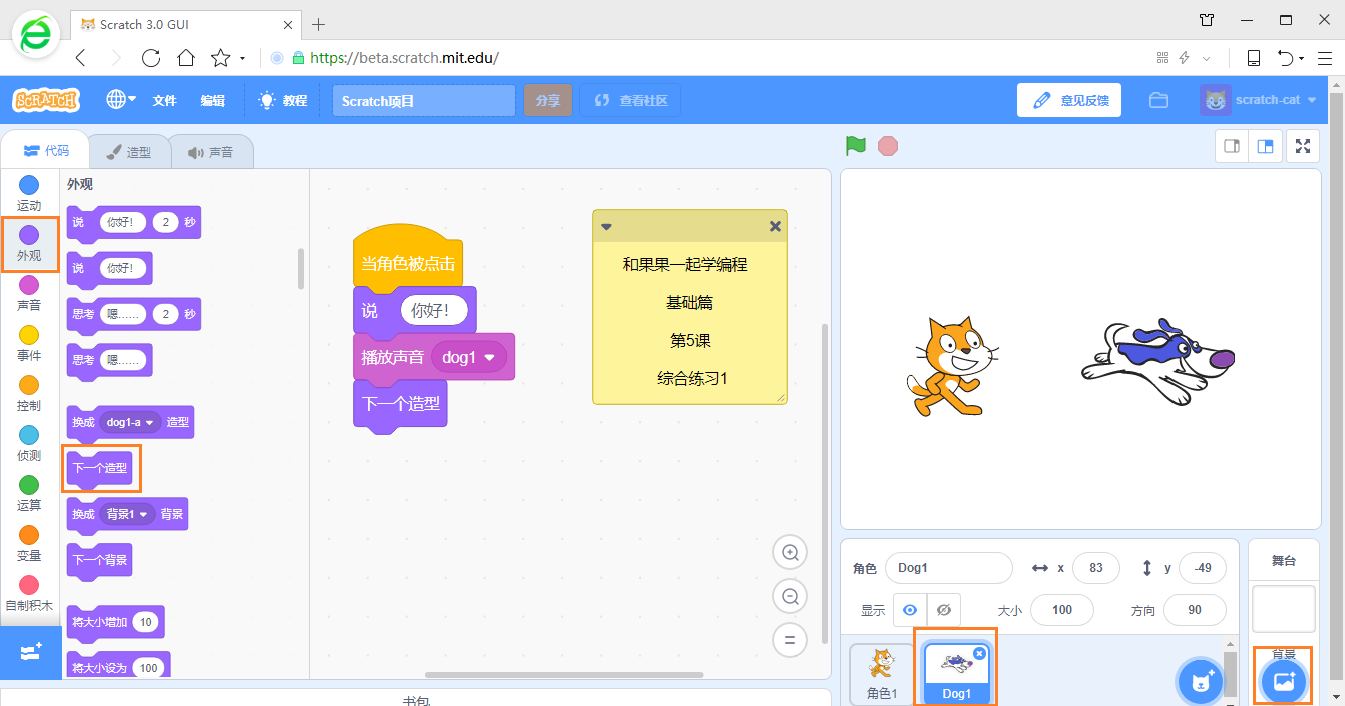Switch to large stage layout
1345x706 pixels.
pos(1265,146)
